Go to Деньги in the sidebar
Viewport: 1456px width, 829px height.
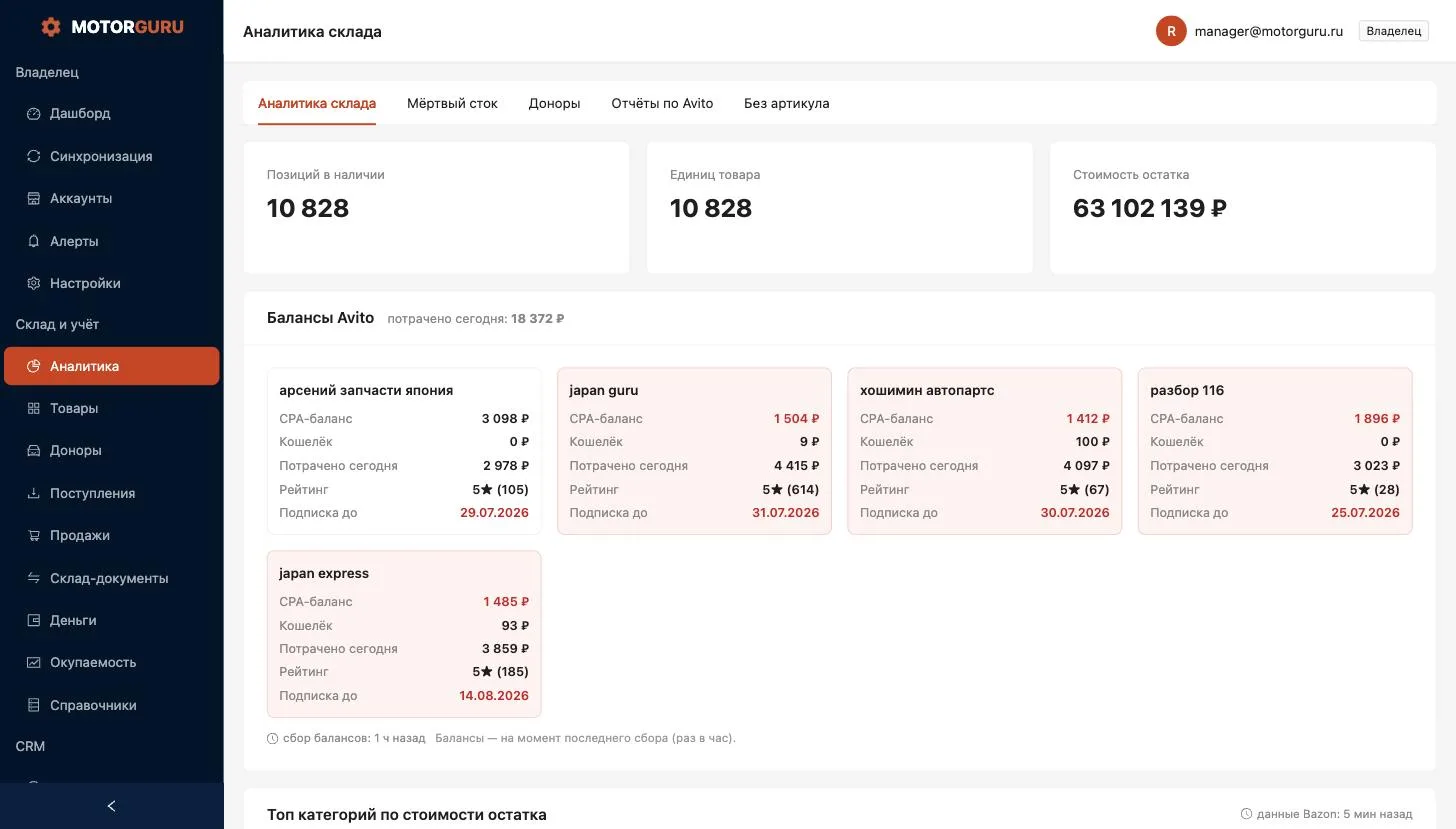[112, 620]
